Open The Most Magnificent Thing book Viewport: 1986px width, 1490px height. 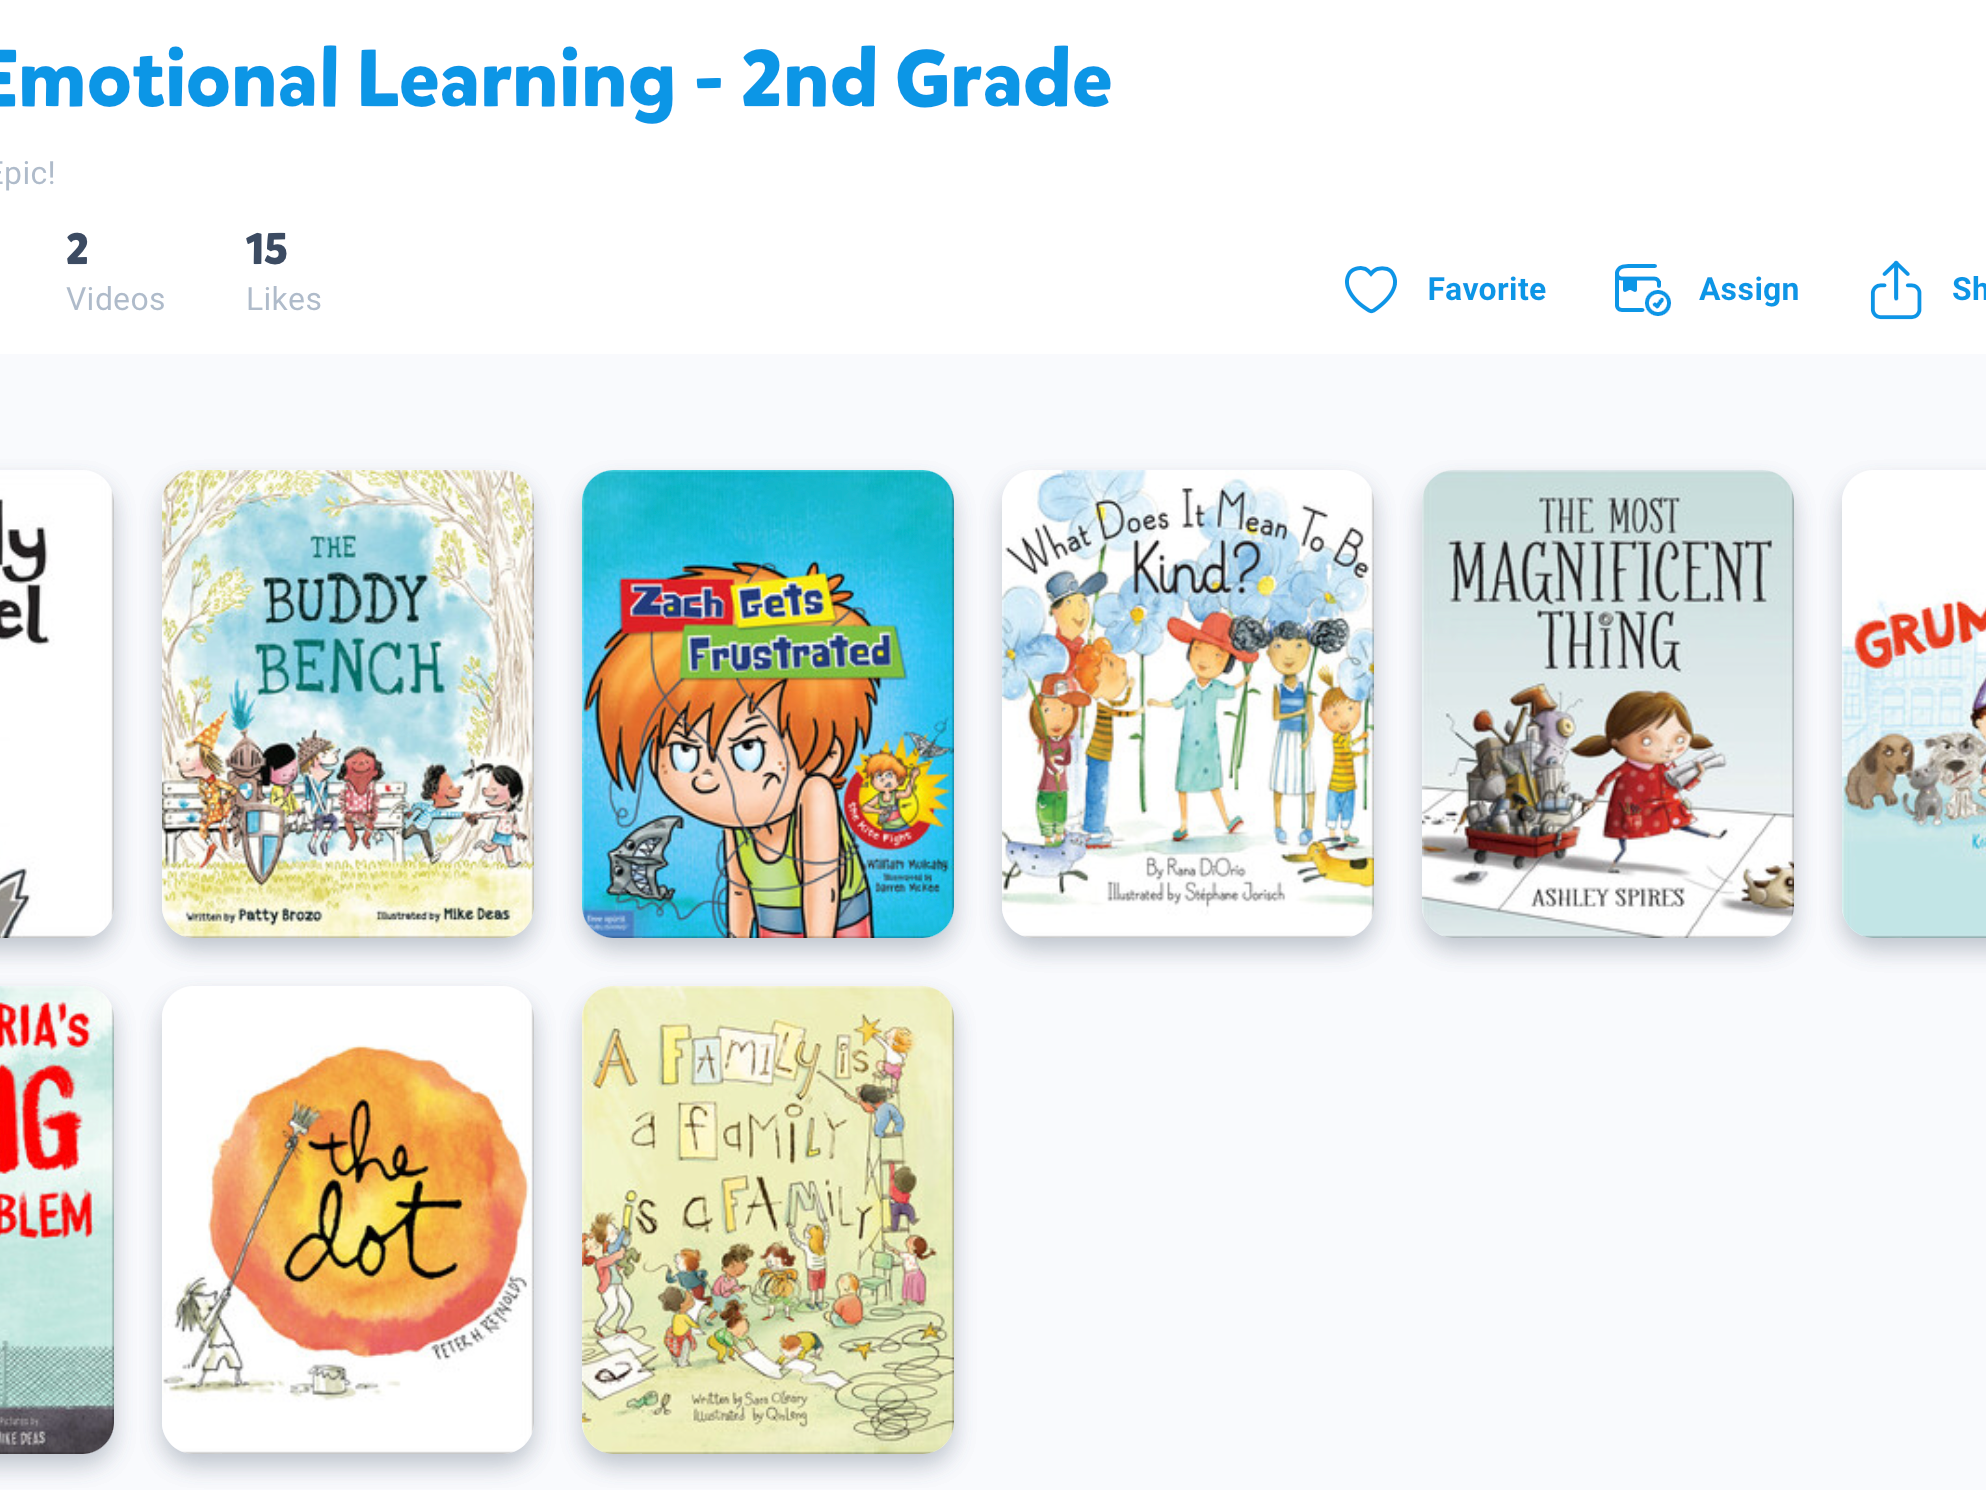pyautogui.click(x=1607, y=703)
